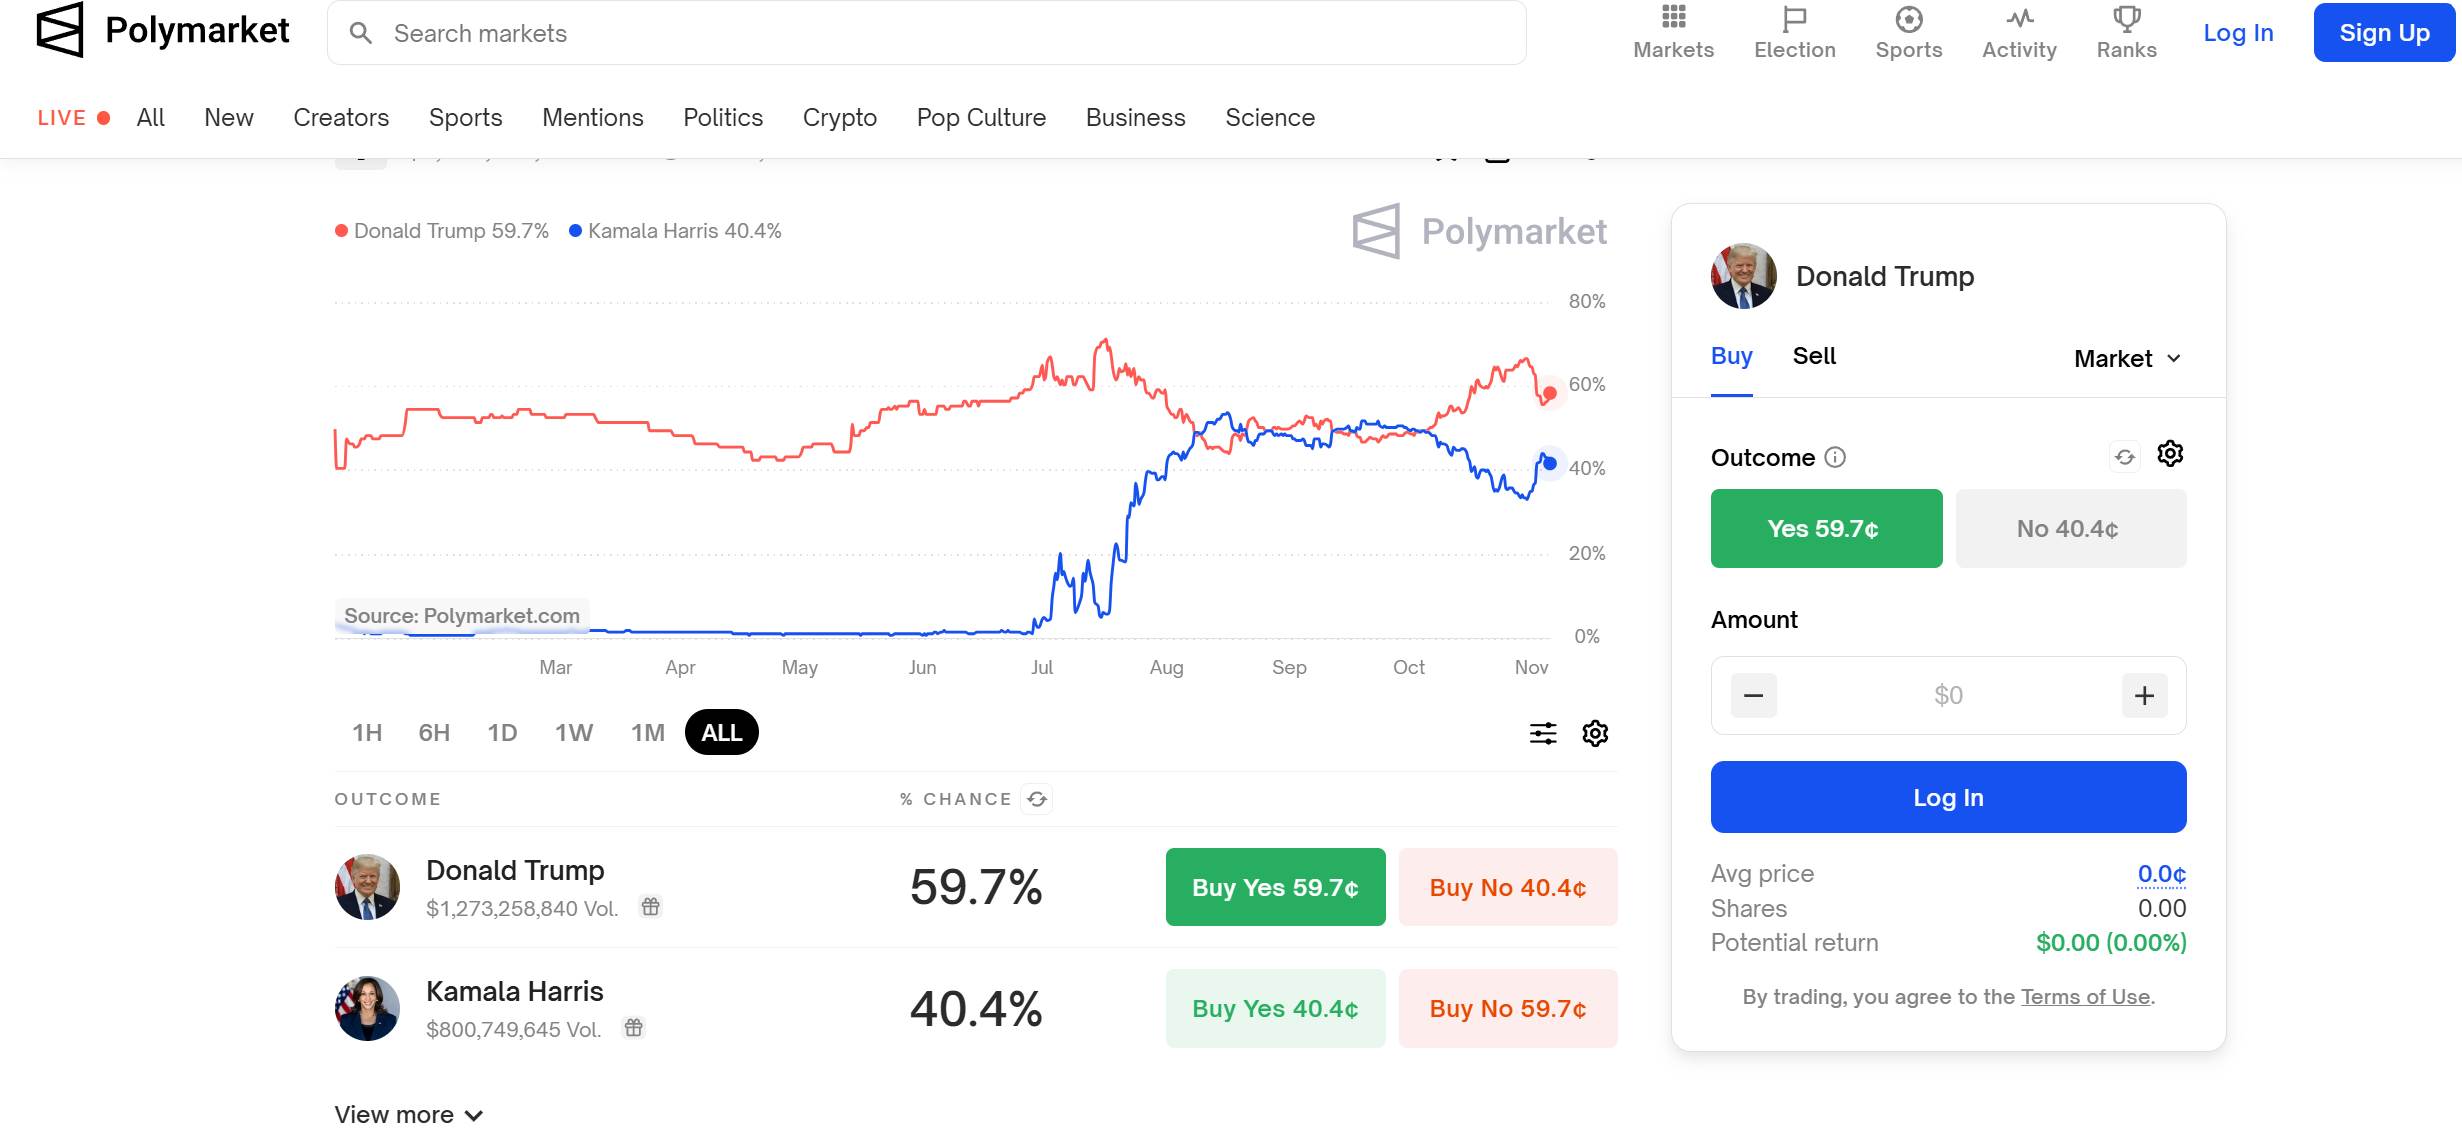Open chart settings gear below graph

pyautogui.click(x=1595, y=733)
